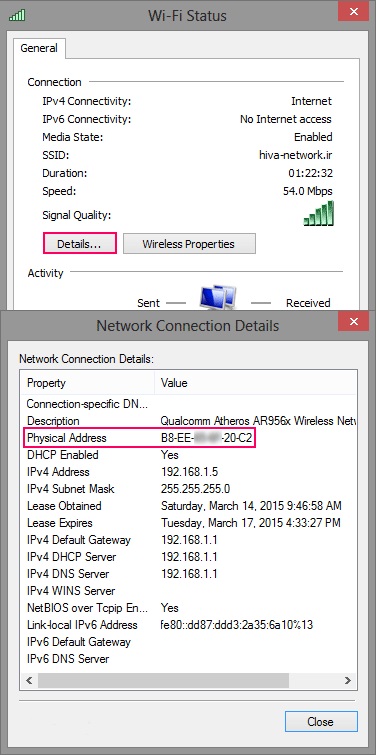Select the Physical Address row
The height and width of the screenshot is (755, 376).
pyautogui.click(x=188, y=438)
